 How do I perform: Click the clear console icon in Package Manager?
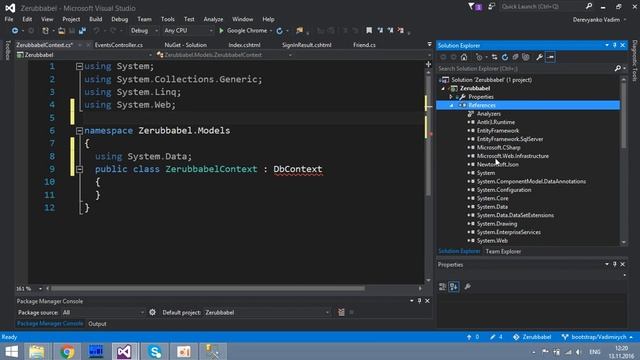(341, 312)
